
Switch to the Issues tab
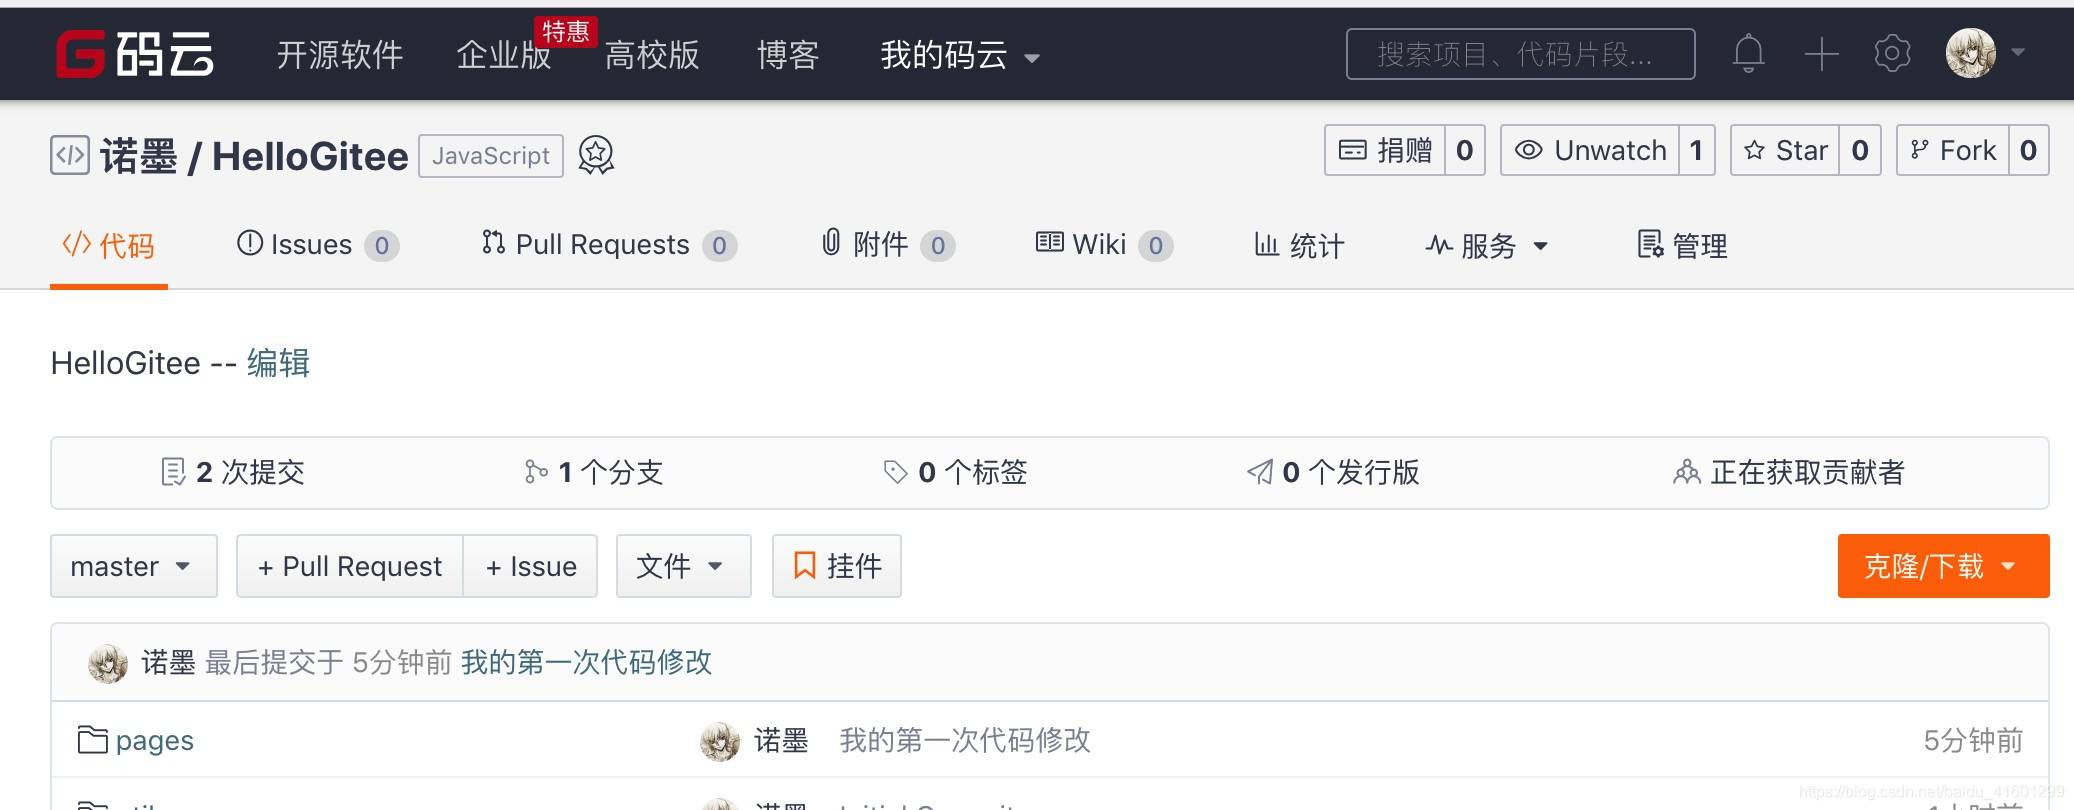[x=317, y=245]
